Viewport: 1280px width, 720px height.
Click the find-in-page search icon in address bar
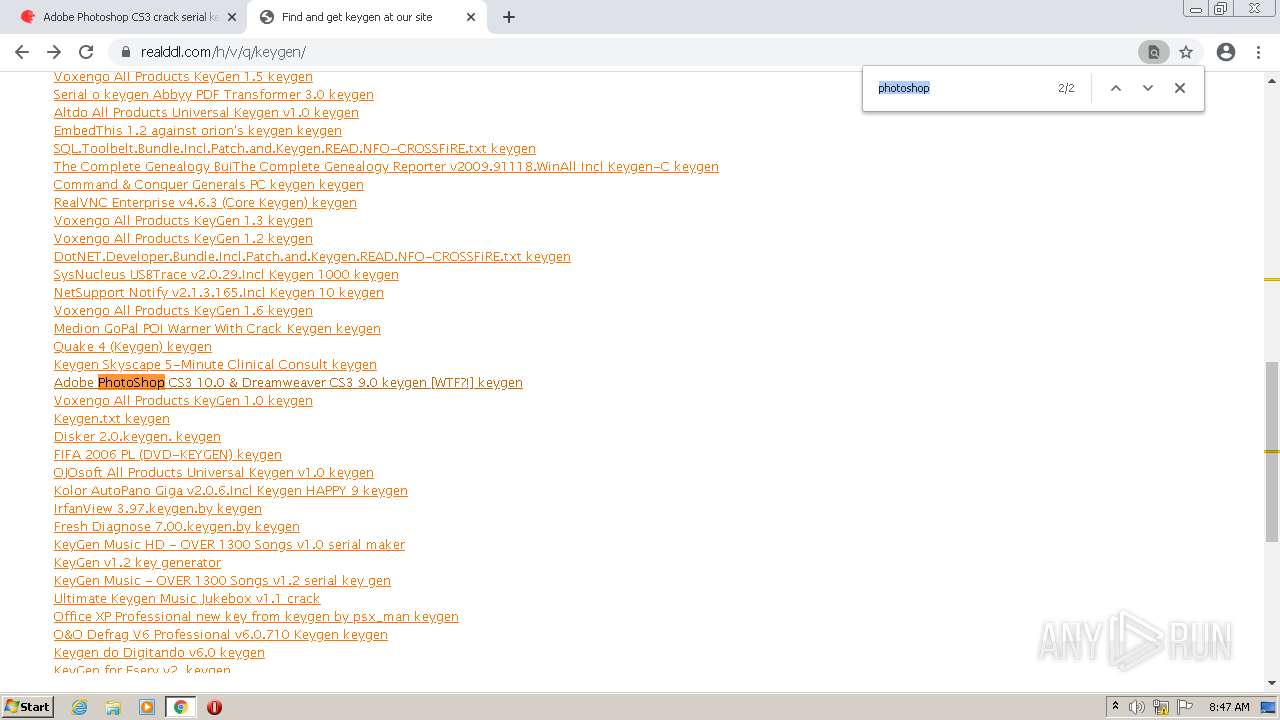tap(1153, 52)
